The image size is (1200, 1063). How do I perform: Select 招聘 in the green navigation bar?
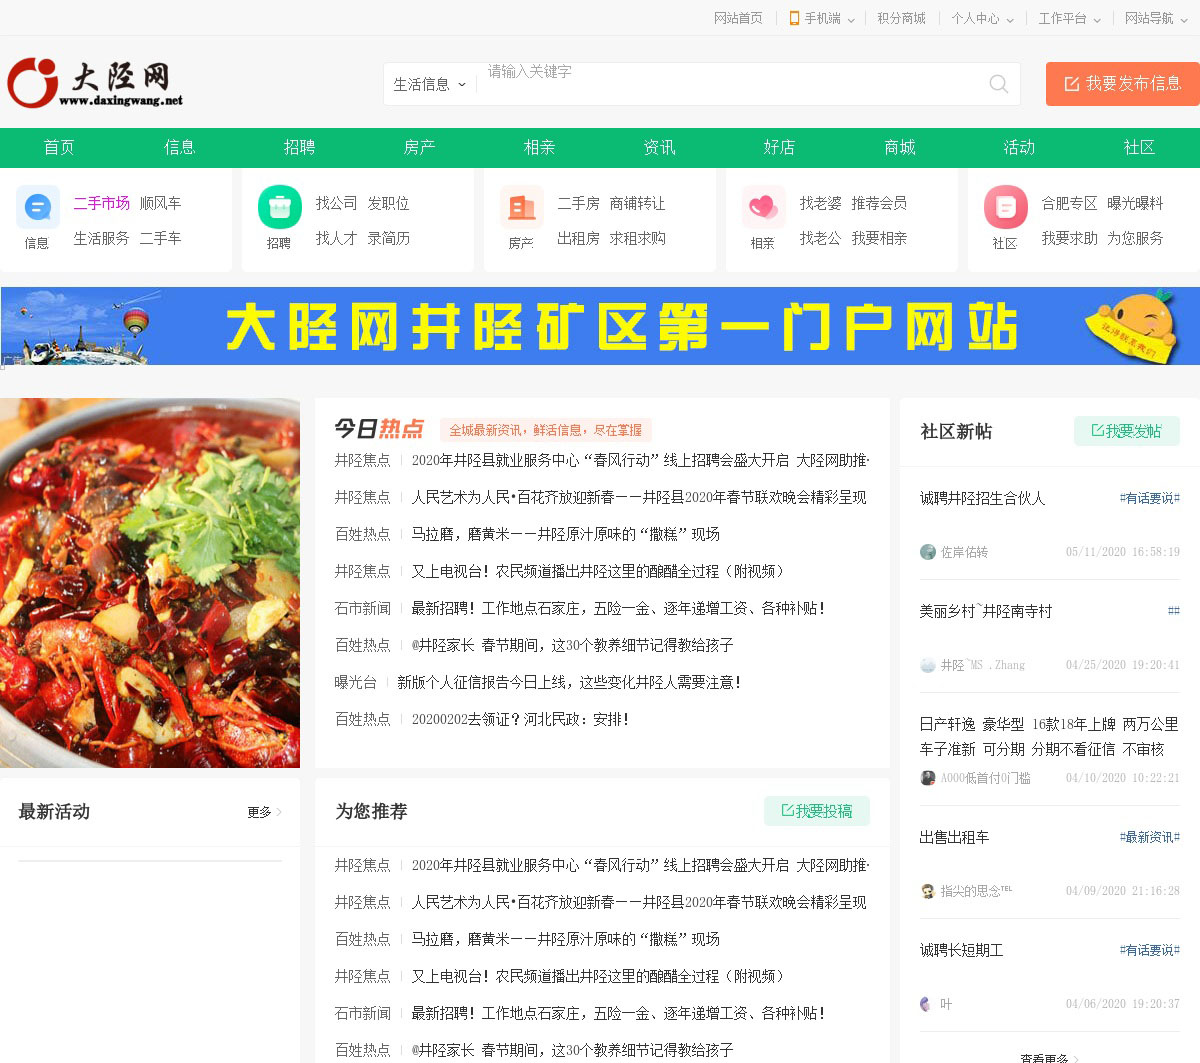tap(299, 147)
